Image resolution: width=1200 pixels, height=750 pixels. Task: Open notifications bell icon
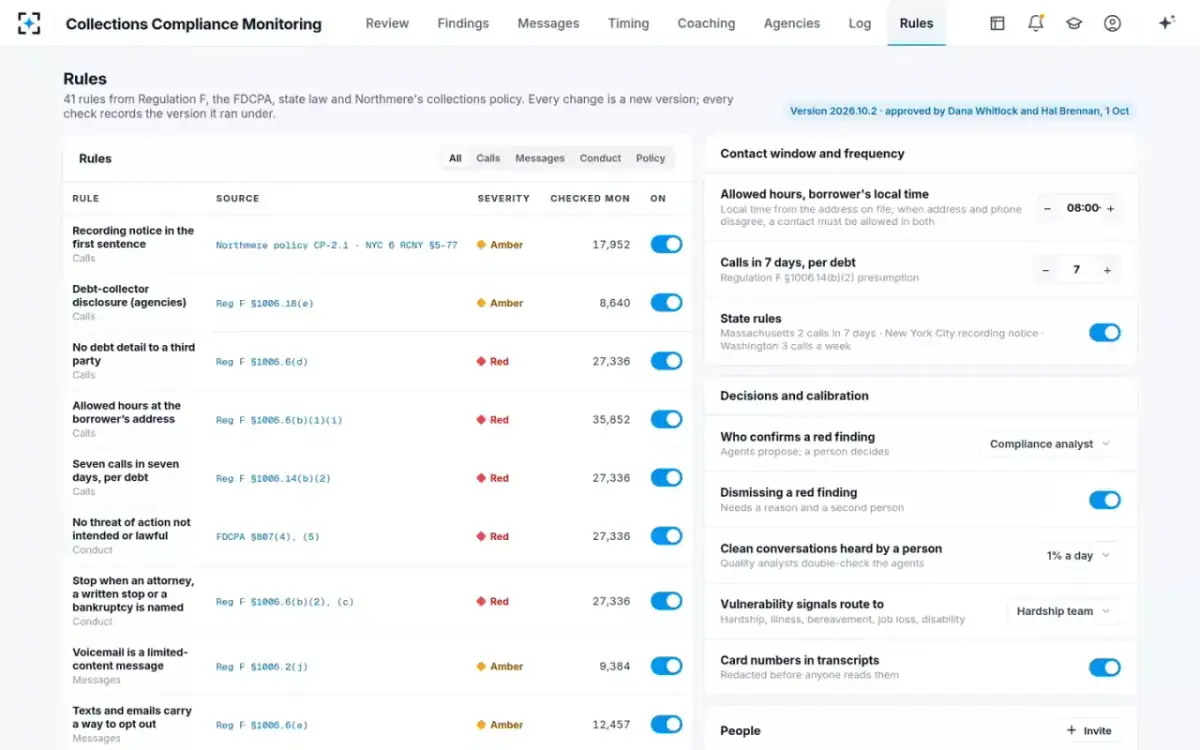coord(1036,23)
